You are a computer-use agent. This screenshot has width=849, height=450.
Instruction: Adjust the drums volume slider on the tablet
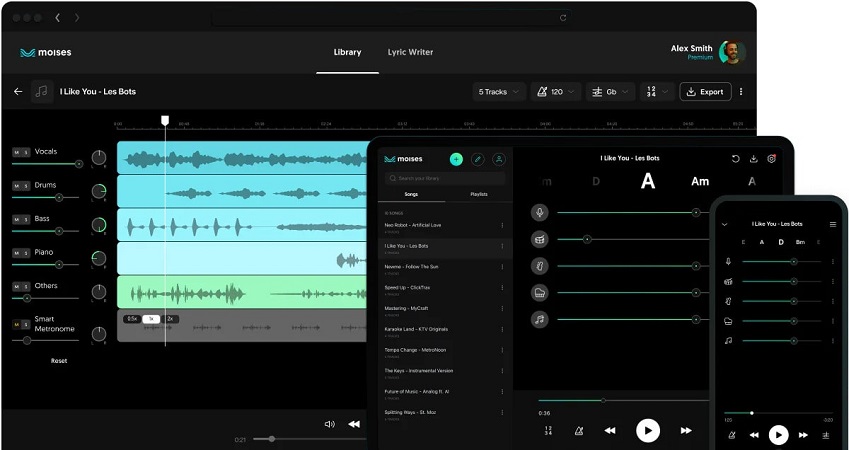(632, 239)
